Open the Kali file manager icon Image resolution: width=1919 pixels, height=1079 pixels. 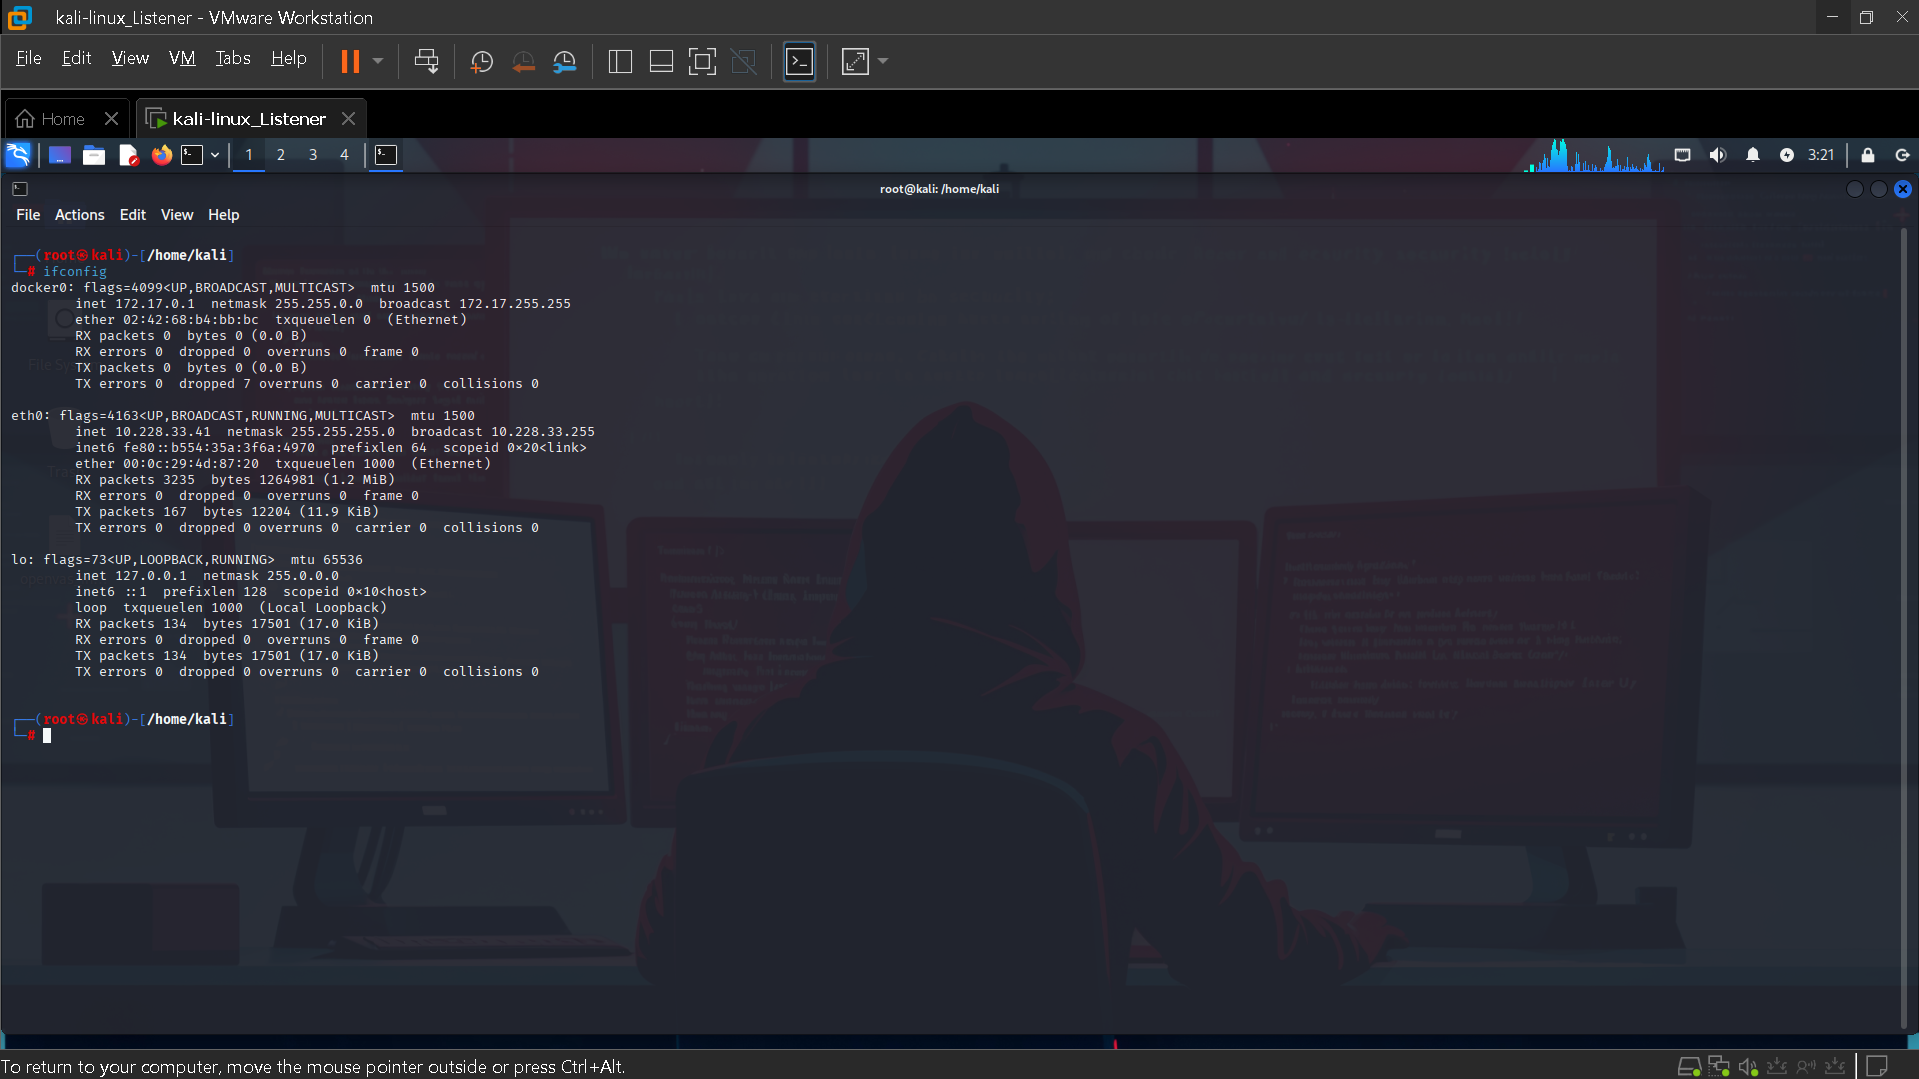(x=94, y=155)
